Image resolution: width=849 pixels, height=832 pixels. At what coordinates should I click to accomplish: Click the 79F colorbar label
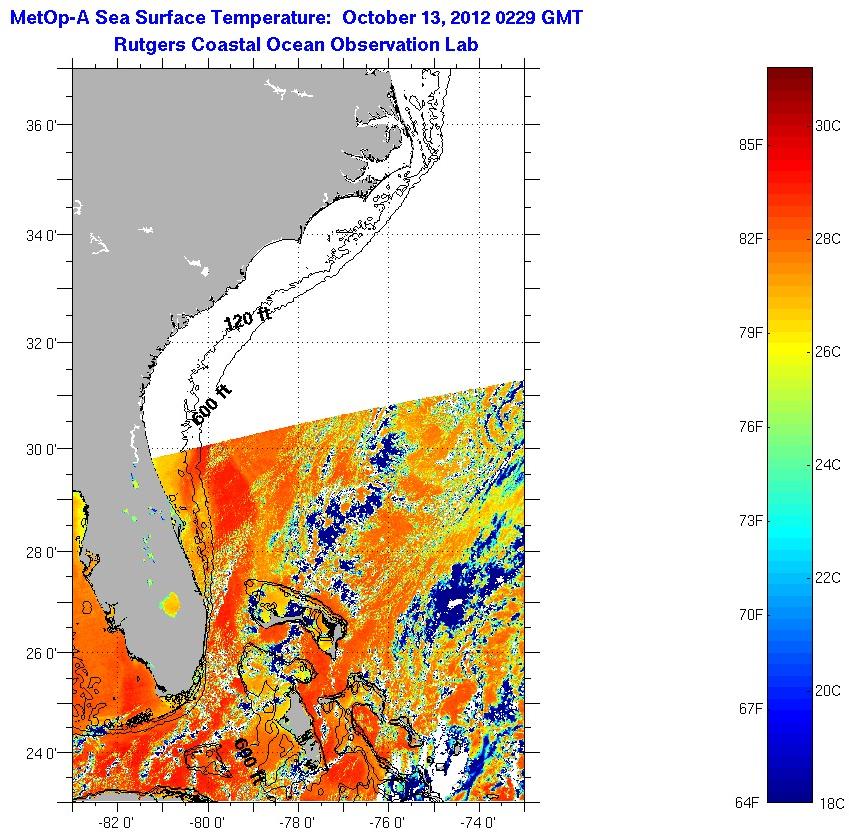coord(751,332)
